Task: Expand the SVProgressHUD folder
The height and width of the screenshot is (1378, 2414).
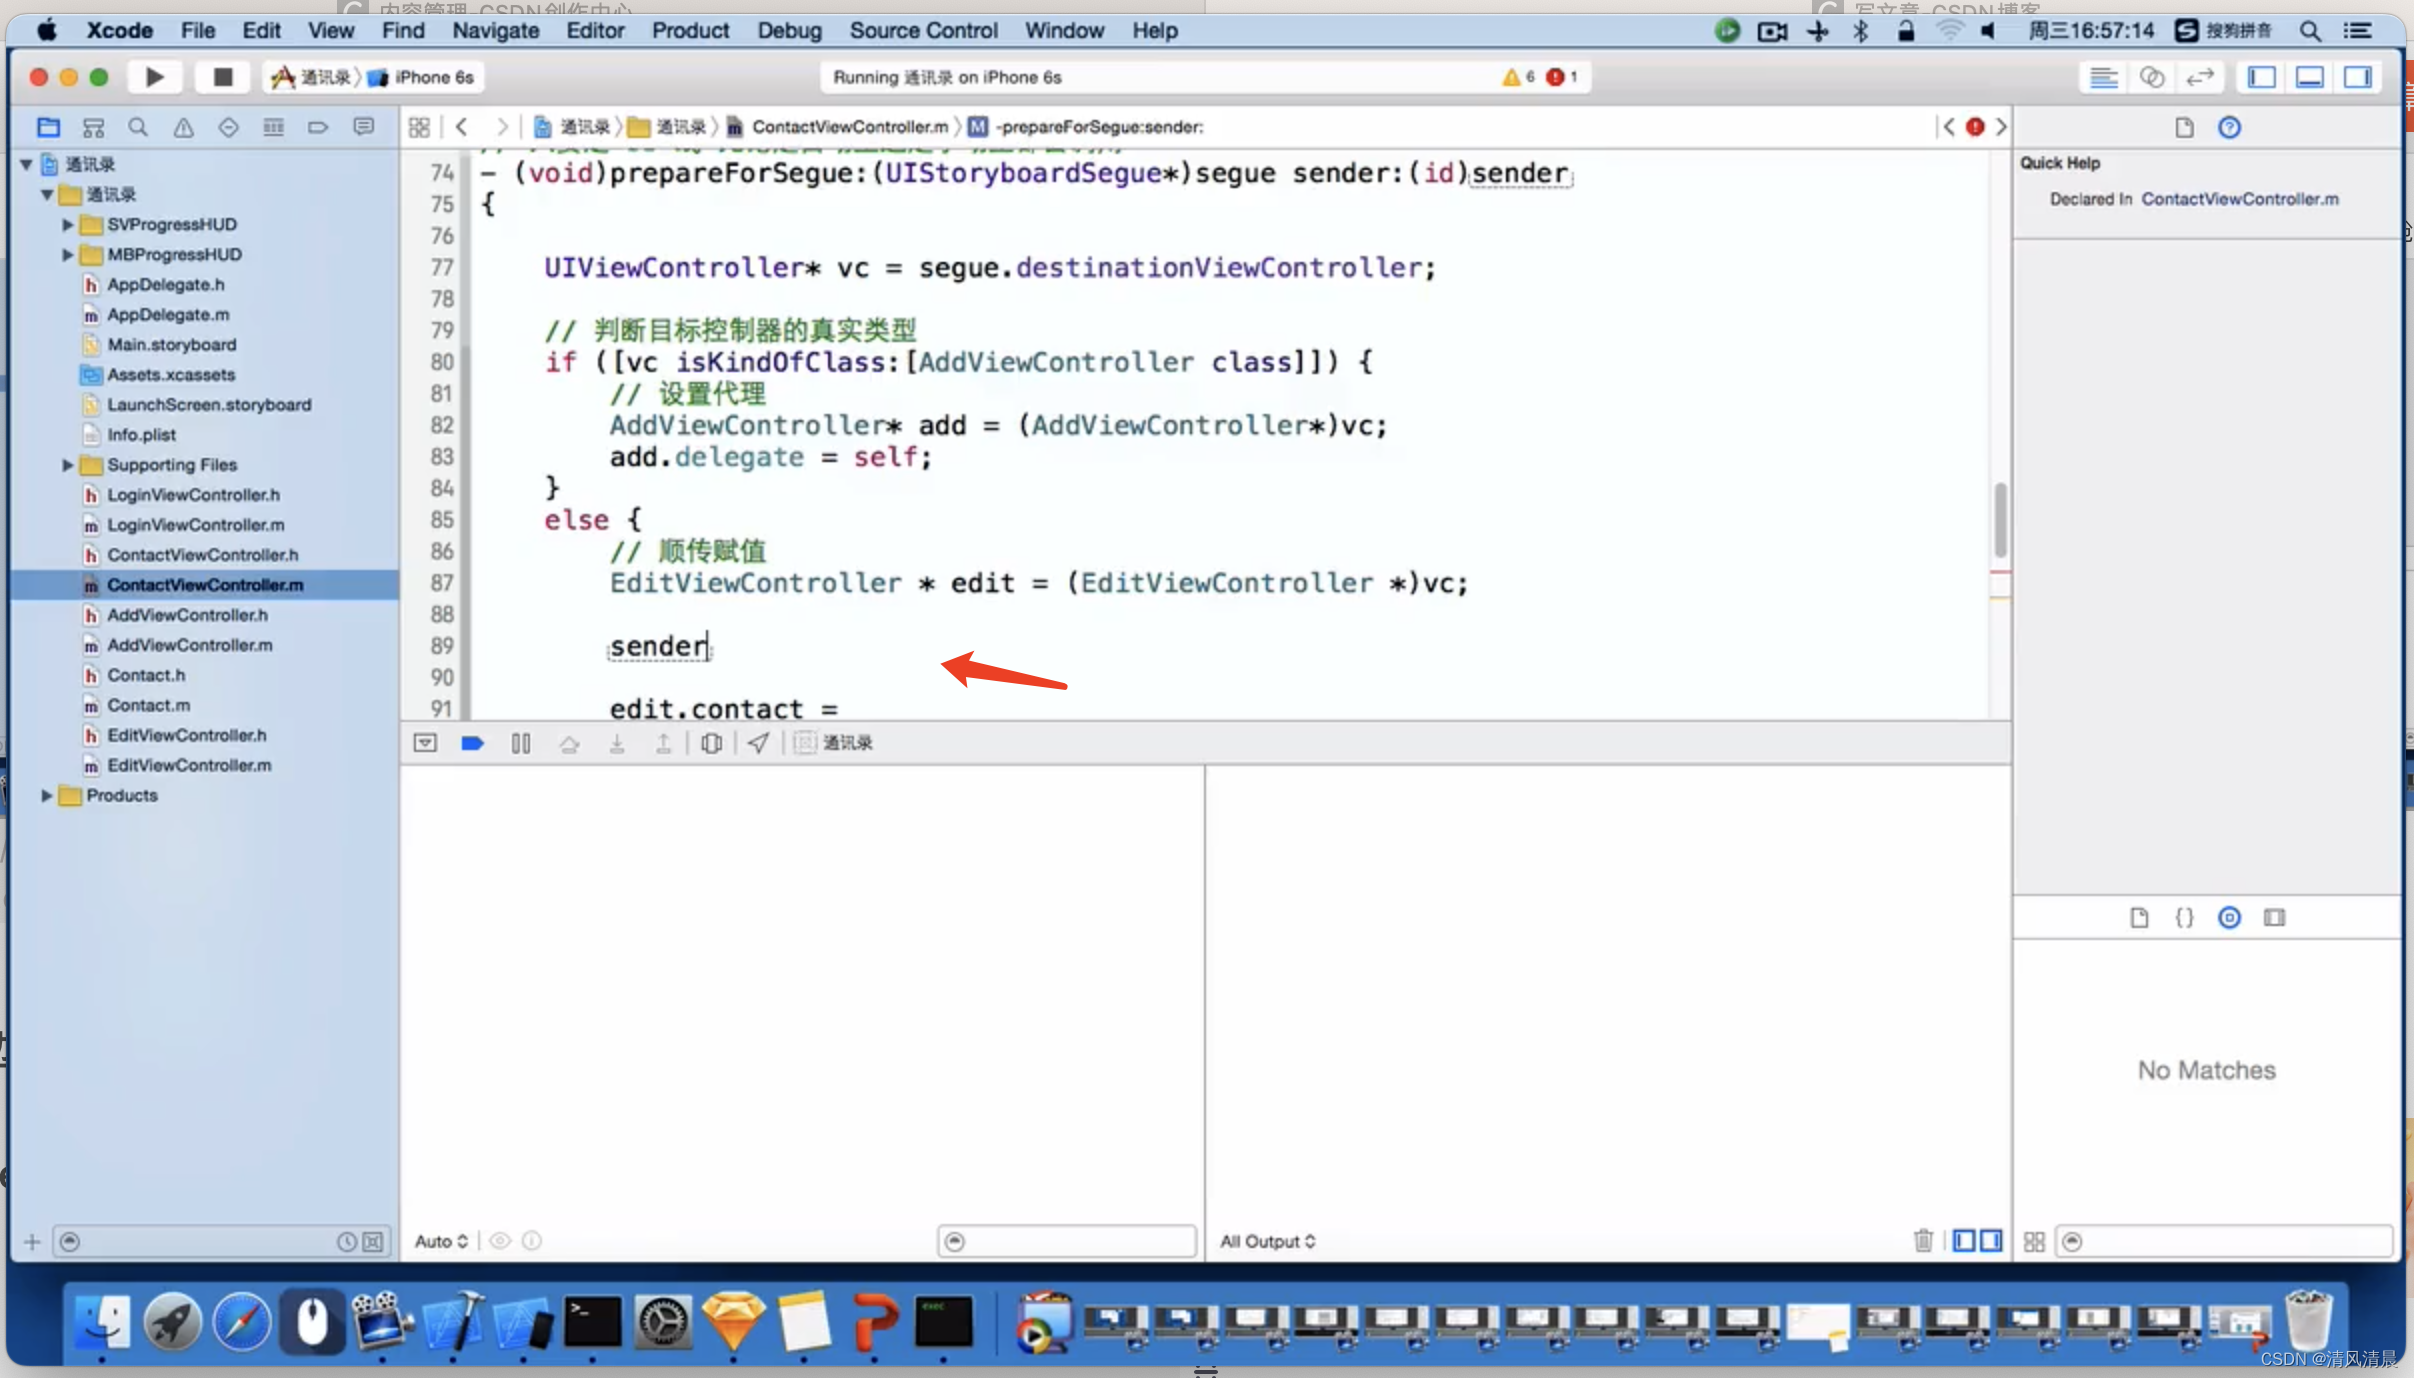Action: [67, 224]
